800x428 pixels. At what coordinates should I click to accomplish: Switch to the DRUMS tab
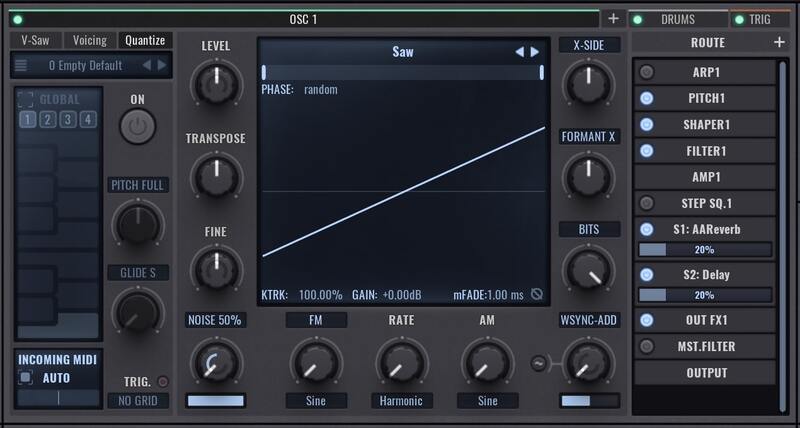[x=678, y=19]
